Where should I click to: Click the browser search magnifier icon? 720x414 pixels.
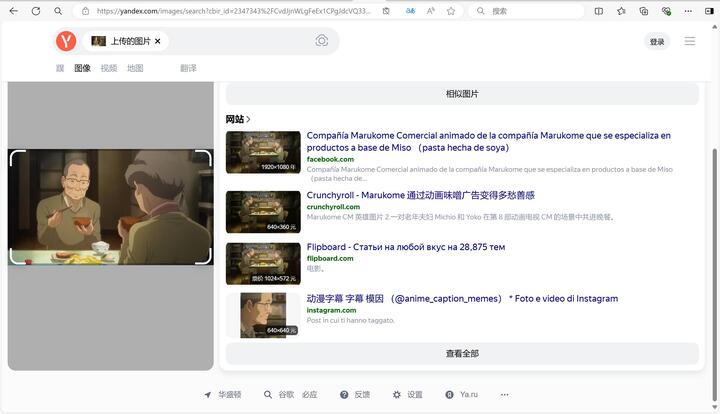58,11
